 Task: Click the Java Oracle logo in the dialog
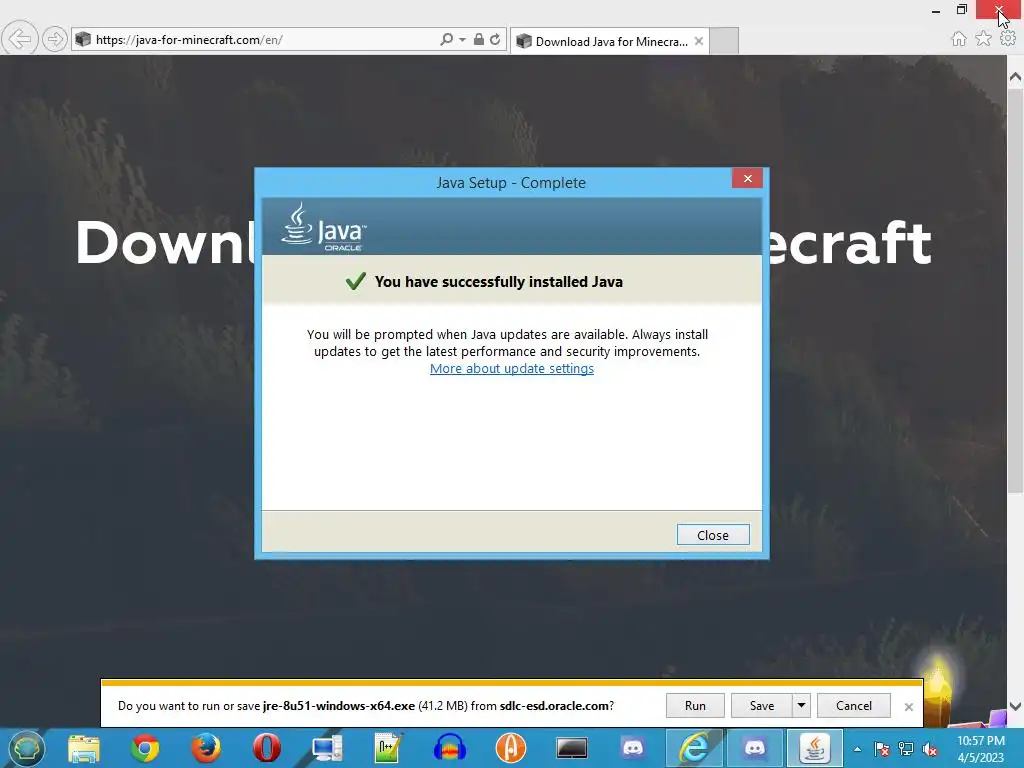[323, 227]
